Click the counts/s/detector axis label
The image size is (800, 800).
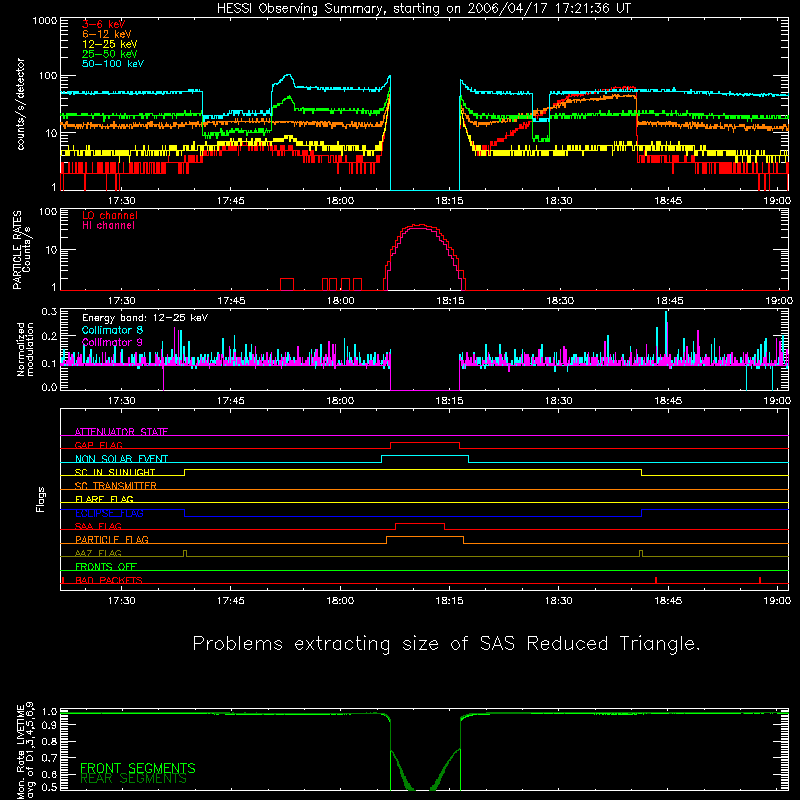click(x=20, y=104)
